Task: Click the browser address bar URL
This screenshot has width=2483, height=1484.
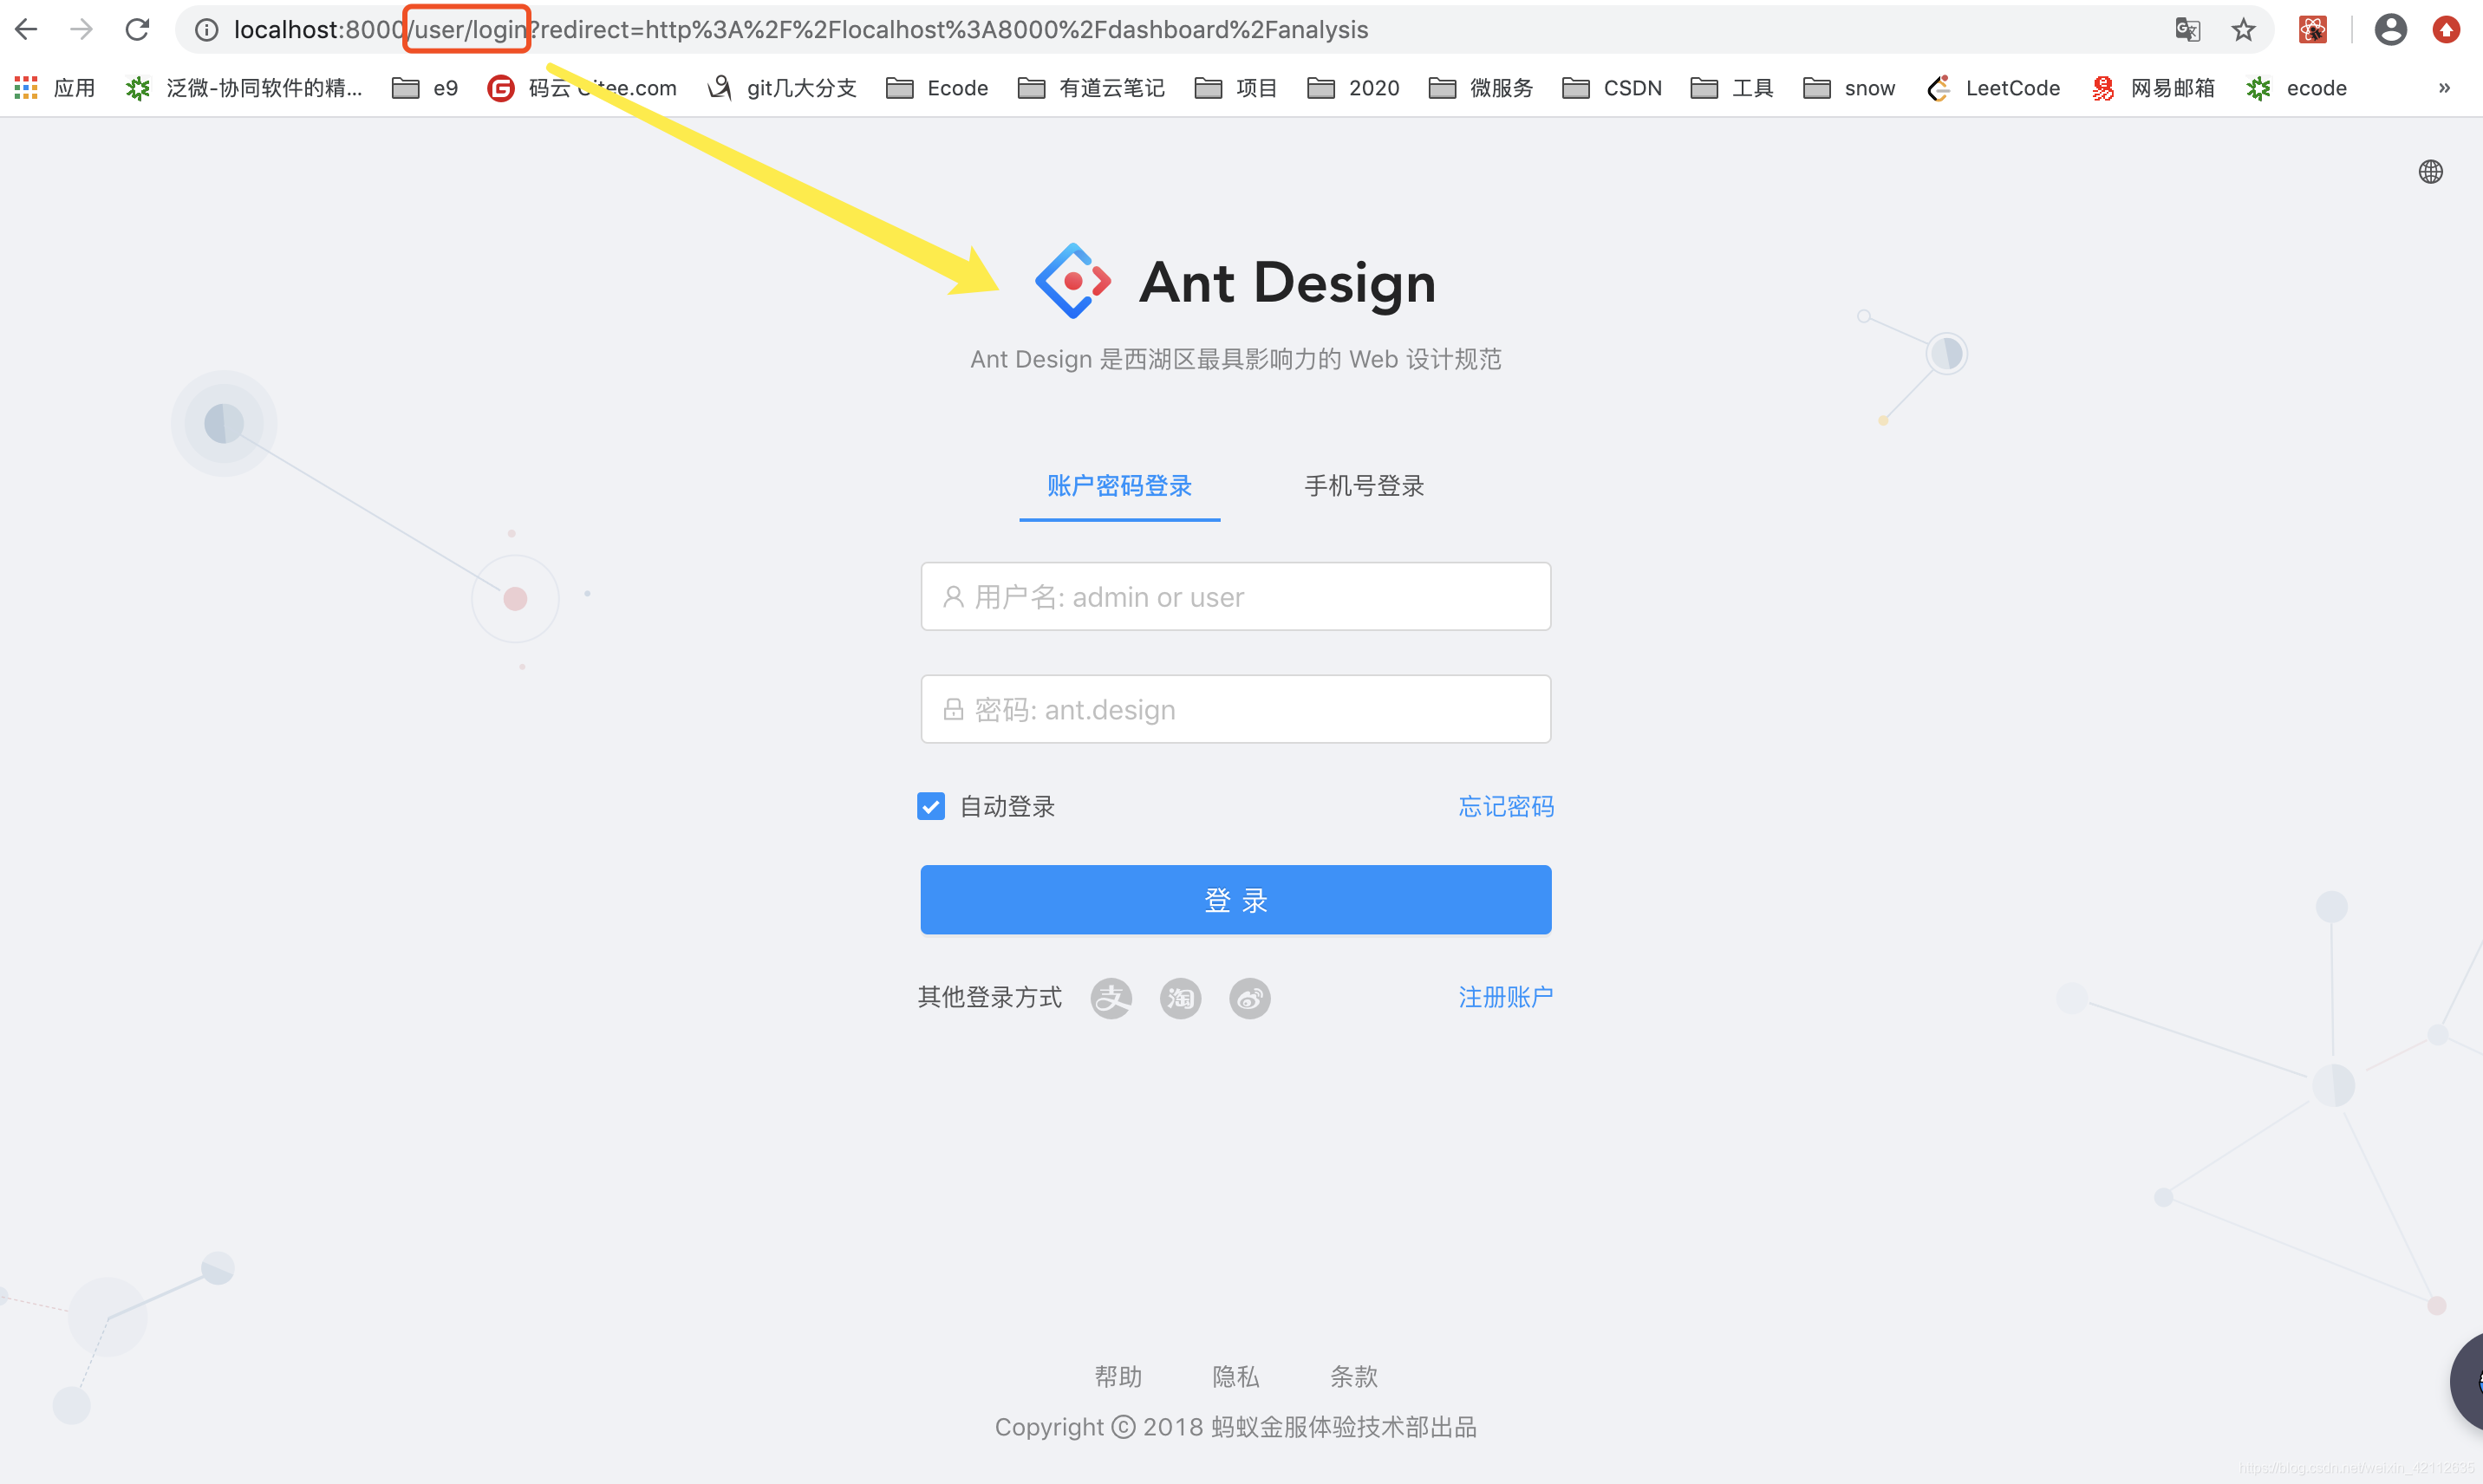Action: tap(800, 30)
